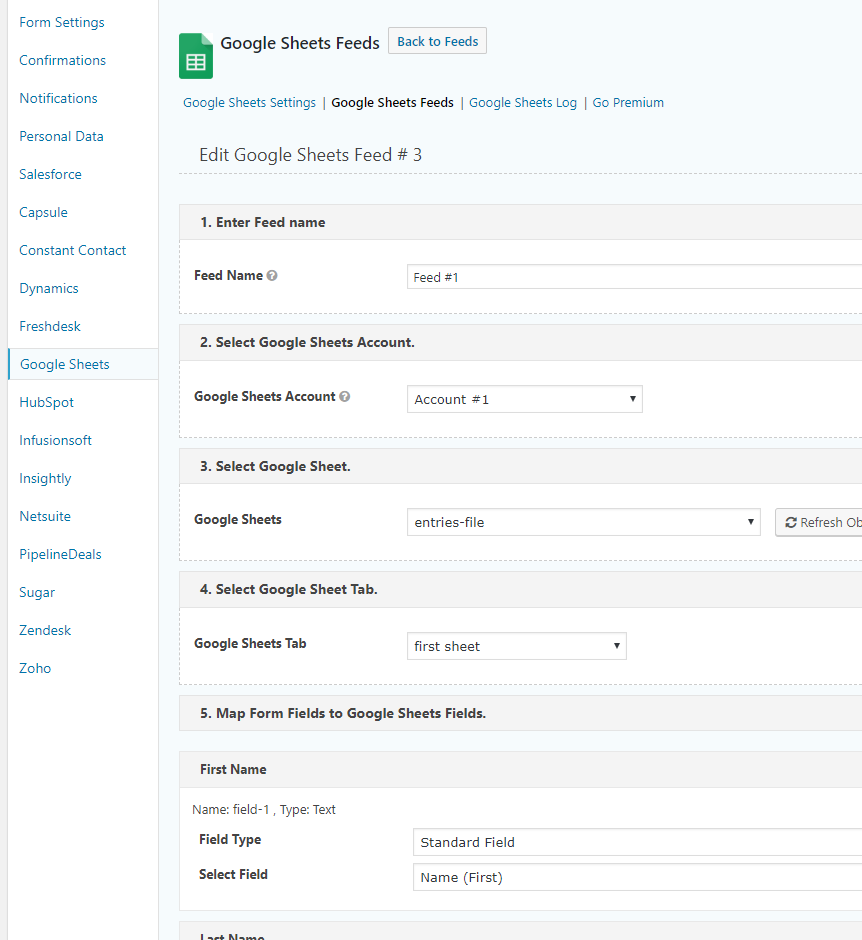The width and height of the screenshot is (862, 940).
Task: Click the 'Name: field-1 , Type: Text' line
Action: coord(264,810)
